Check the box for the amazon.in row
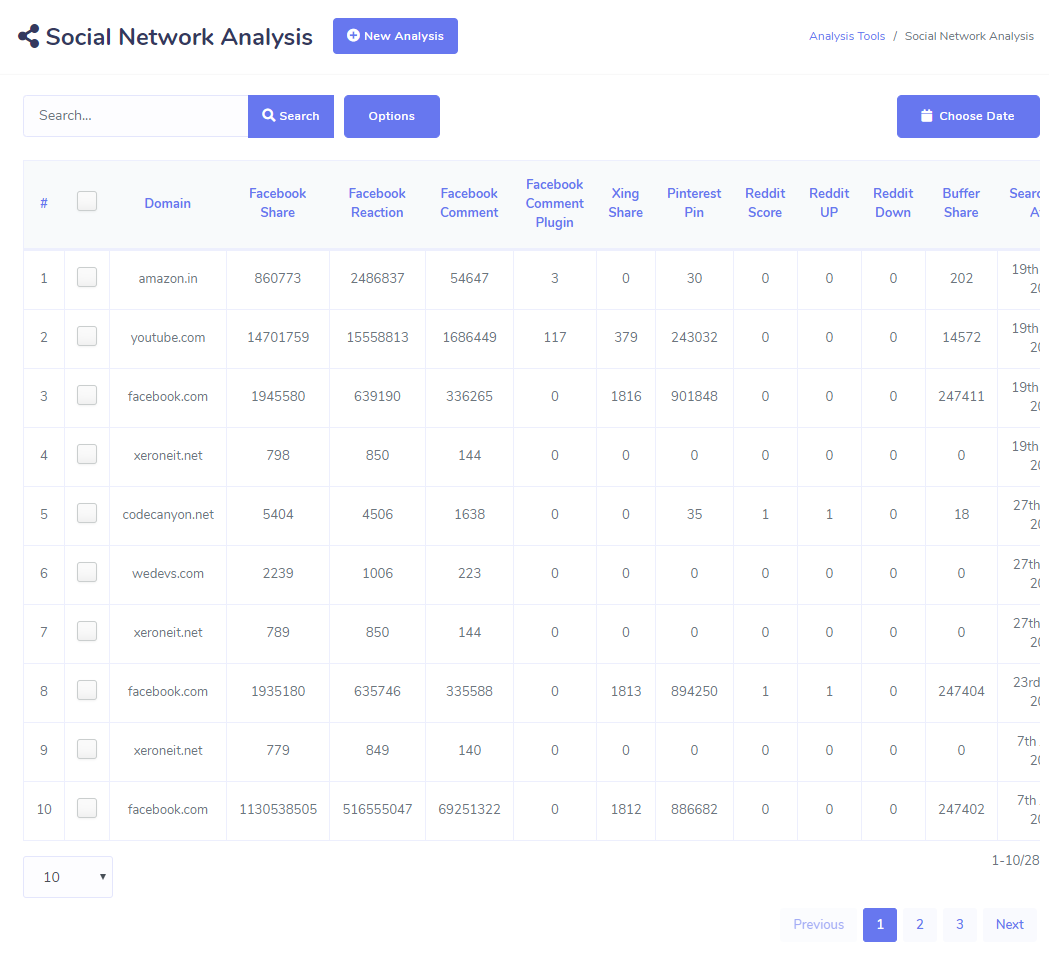The image size is (1049, 959). (x=87, y=278)
